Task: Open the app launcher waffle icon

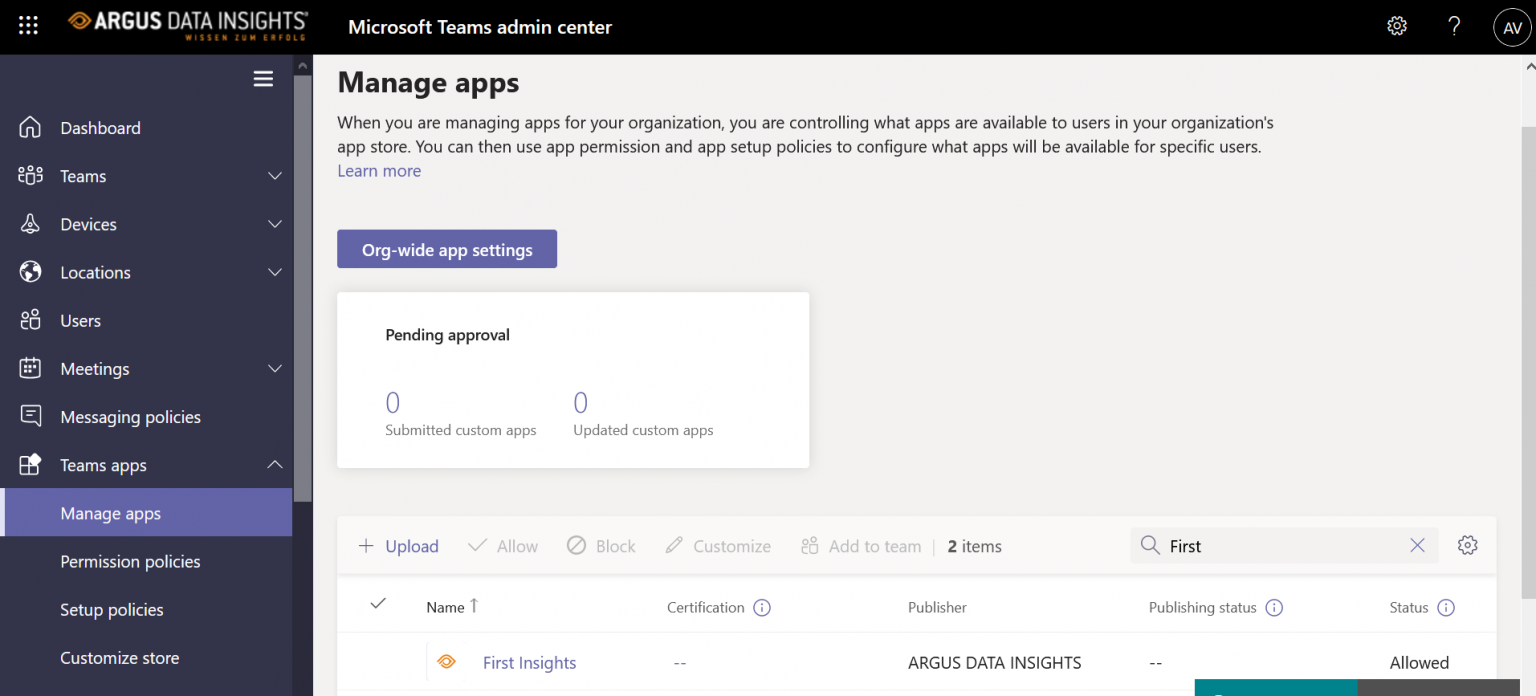Action: coord(28,26)
